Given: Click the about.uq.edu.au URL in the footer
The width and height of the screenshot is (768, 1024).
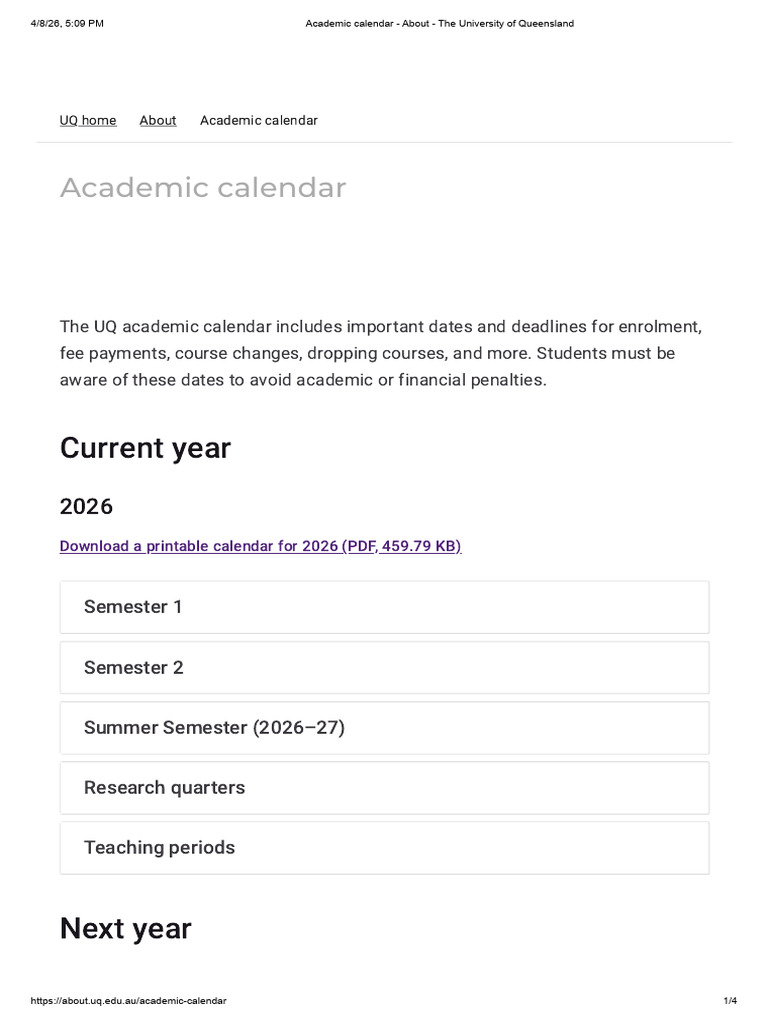Looking at the screenshot, I should (129, 1001).
